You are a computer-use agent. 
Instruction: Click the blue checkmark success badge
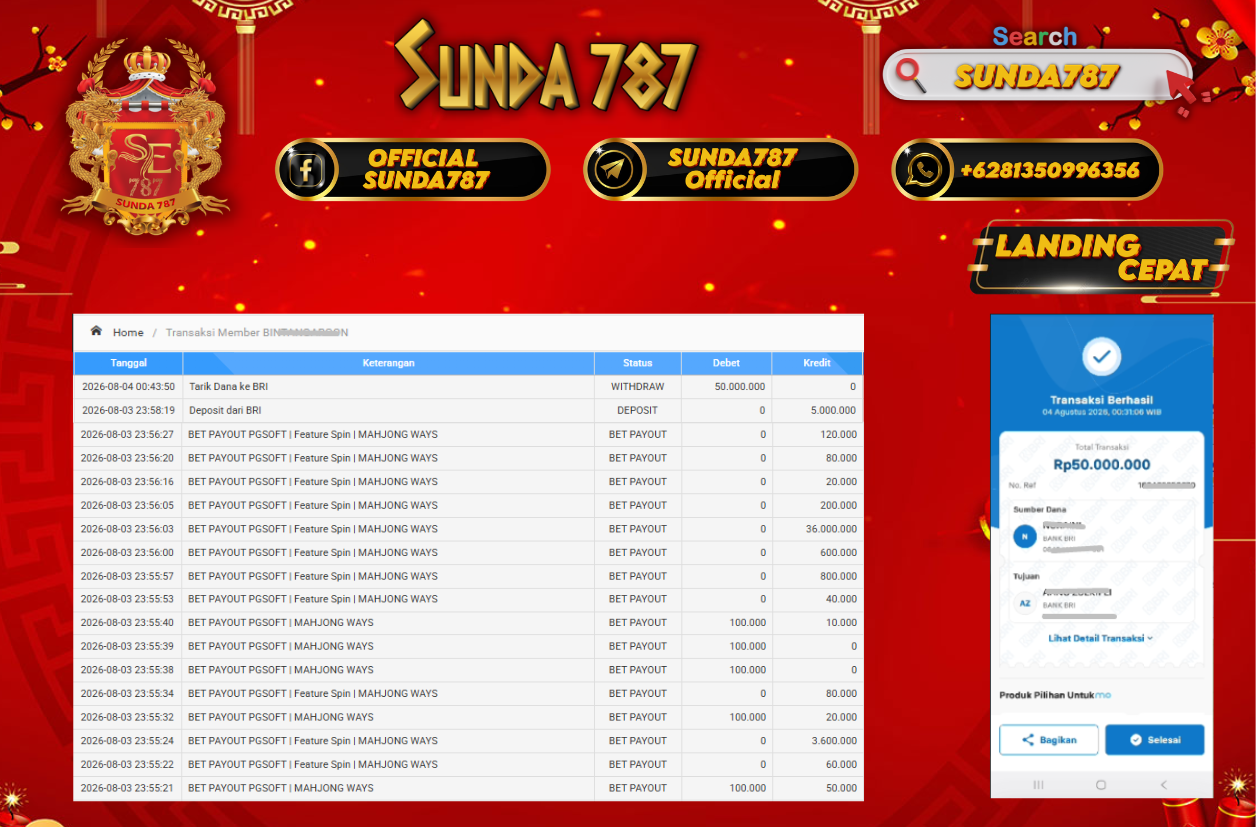pyautogui.click(x=1102, y=356)
